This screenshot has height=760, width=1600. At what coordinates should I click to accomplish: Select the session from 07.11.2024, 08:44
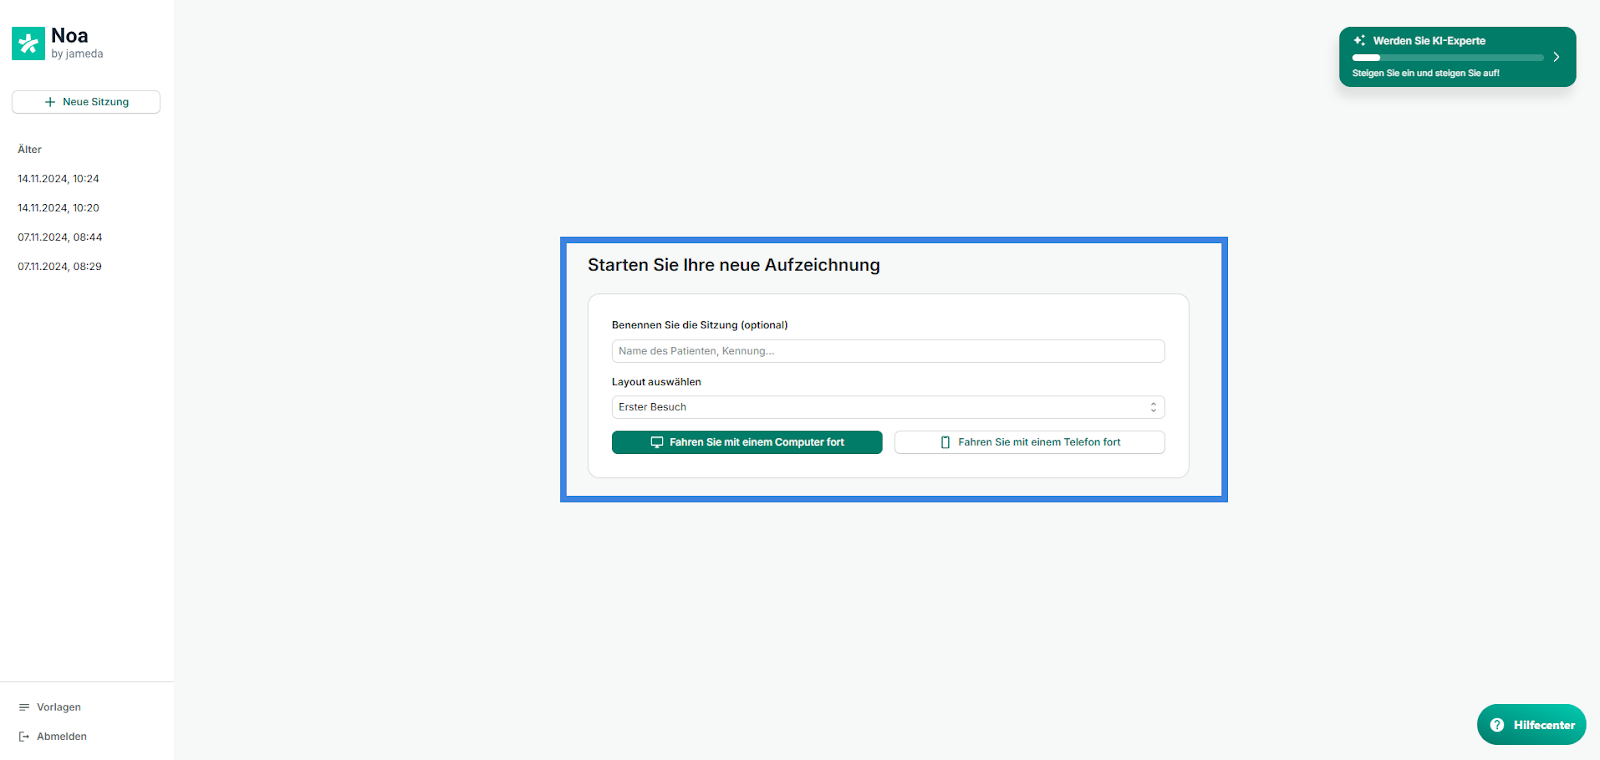point(60,237)
